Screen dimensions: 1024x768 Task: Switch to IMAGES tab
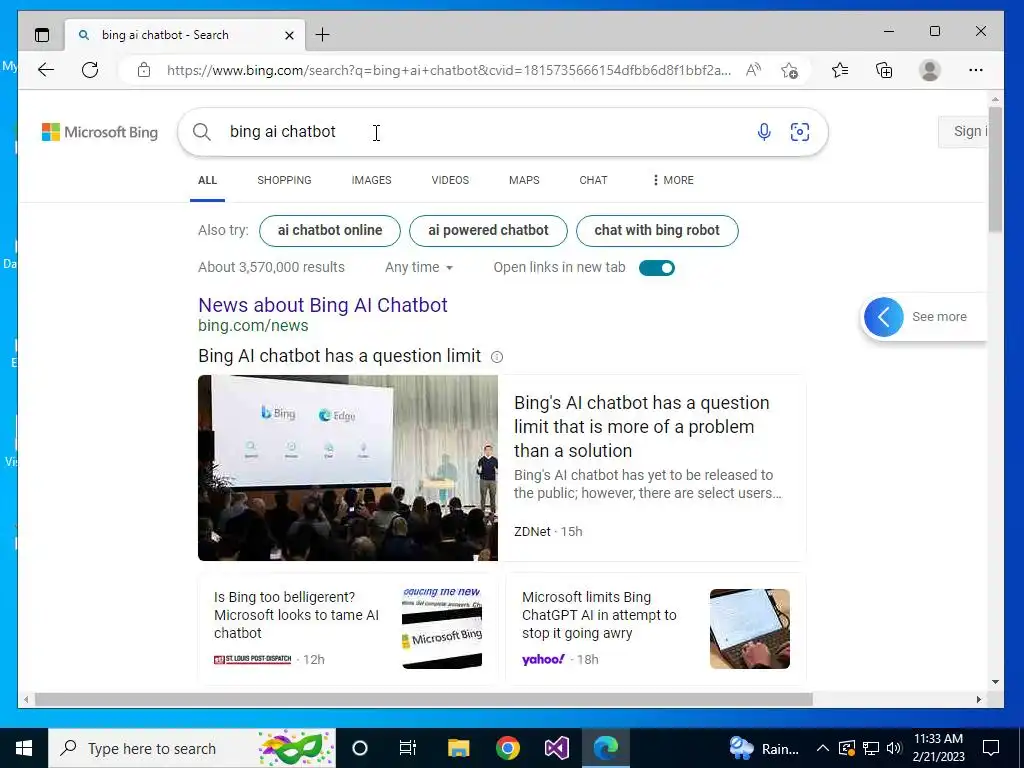(x=372, y=180)
